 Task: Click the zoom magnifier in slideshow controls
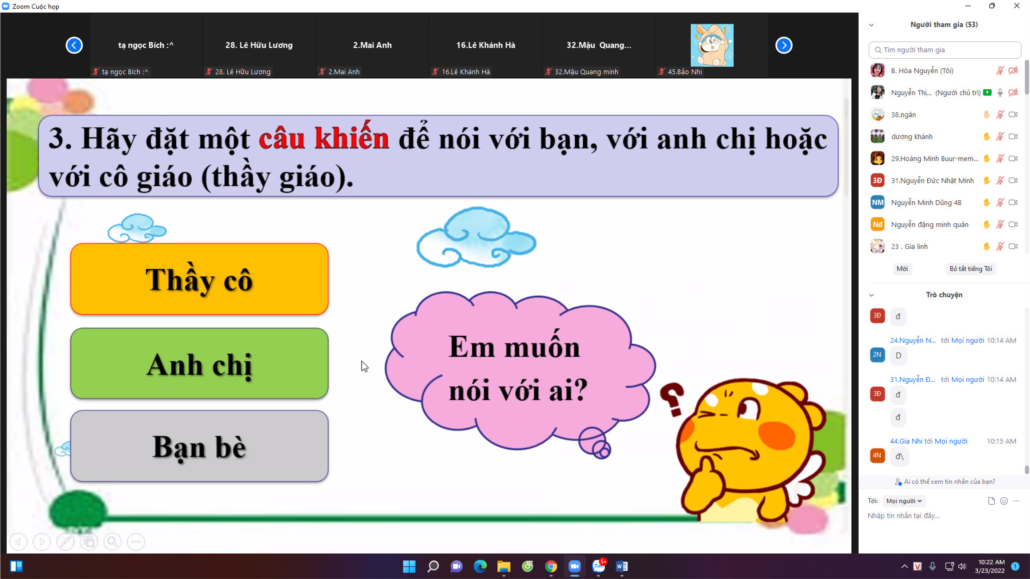click(x=112, y=542)
